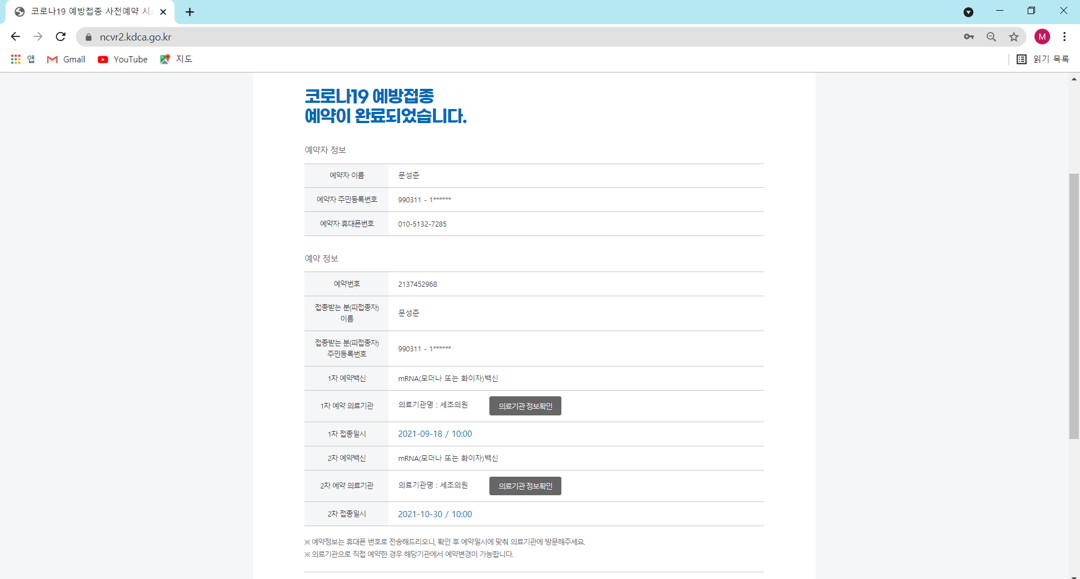Screen dimensions: 1080x579
Task: Click the 예약자 정보 section title
Action: [x=325, y=150]
